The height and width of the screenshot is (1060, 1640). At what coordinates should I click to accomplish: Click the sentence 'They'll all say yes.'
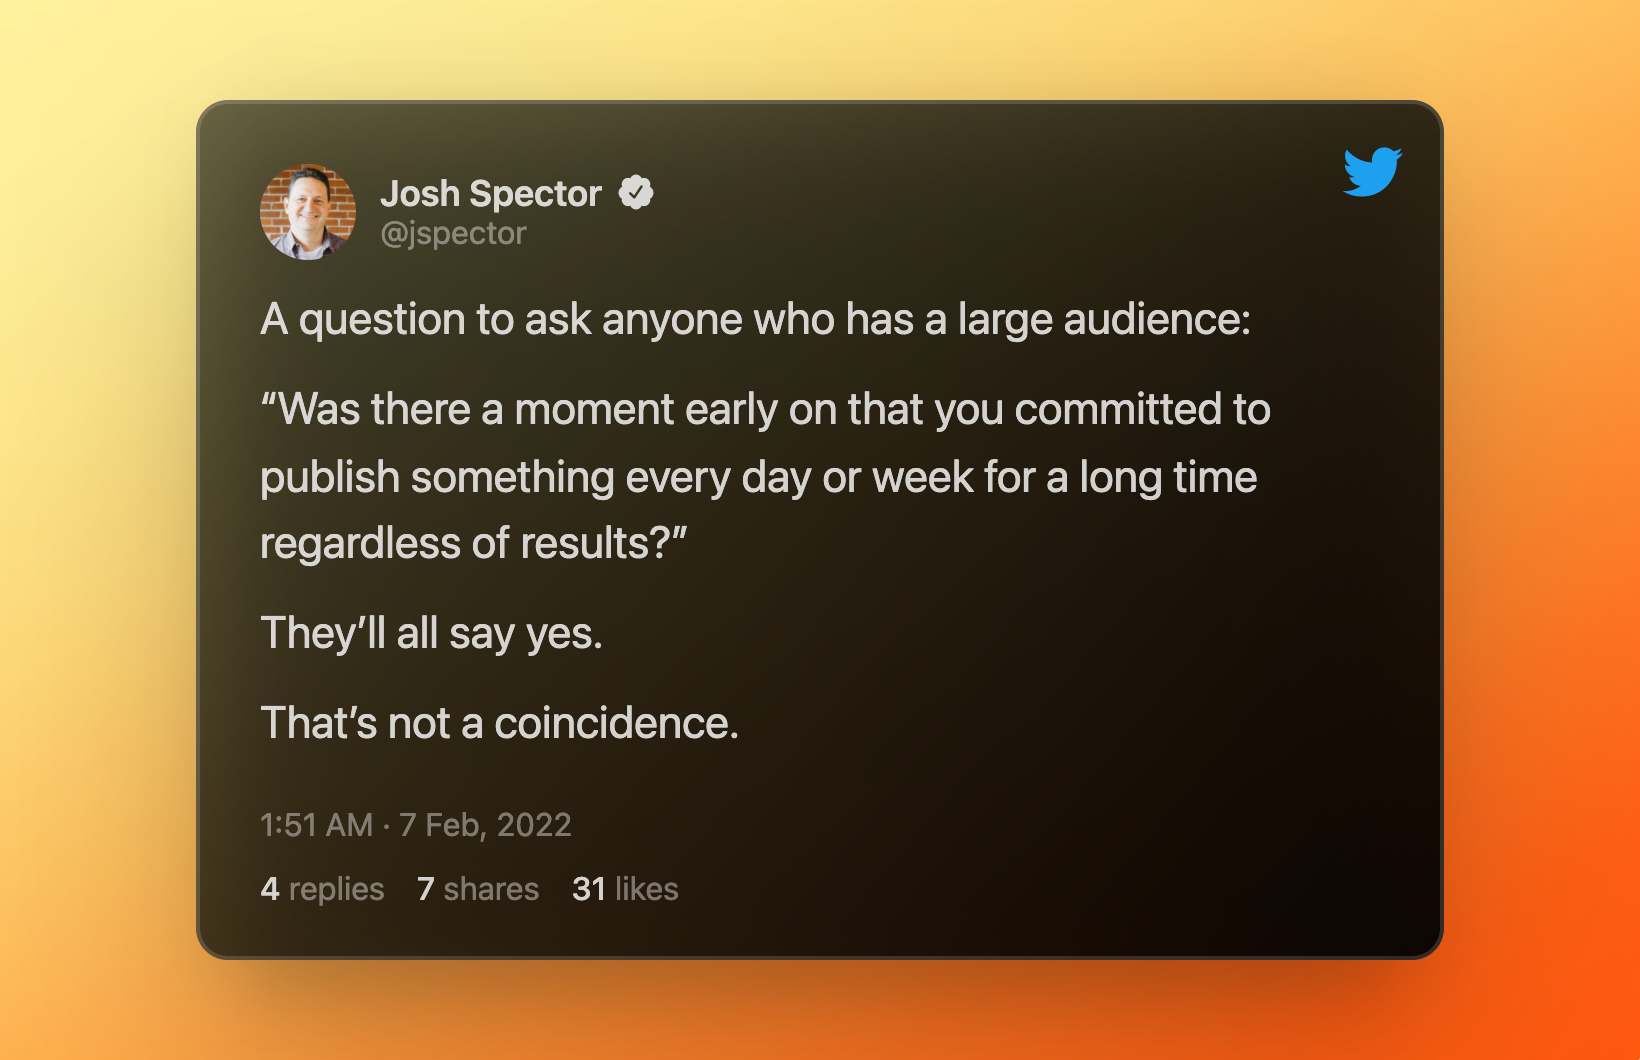[x=432, y=634]
